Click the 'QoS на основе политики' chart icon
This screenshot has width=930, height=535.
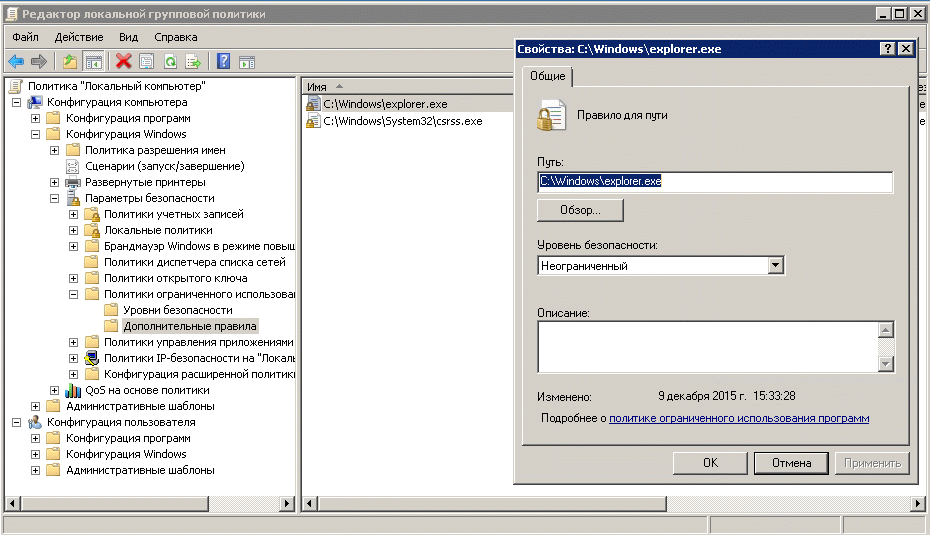[x=73, y=390]
